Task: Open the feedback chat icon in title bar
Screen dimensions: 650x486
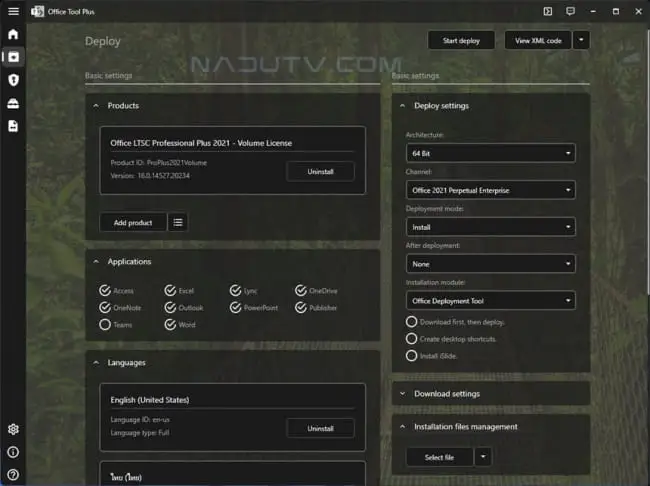Action: (x=570, y=11)
